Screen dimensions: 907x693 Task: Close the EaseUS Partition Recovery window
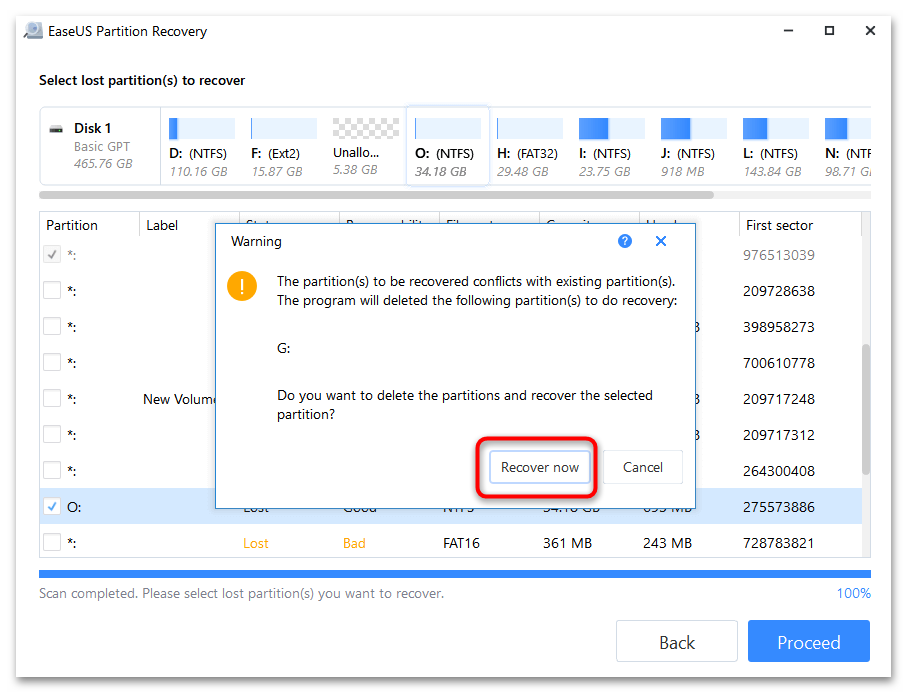click(x=870, y=31)
